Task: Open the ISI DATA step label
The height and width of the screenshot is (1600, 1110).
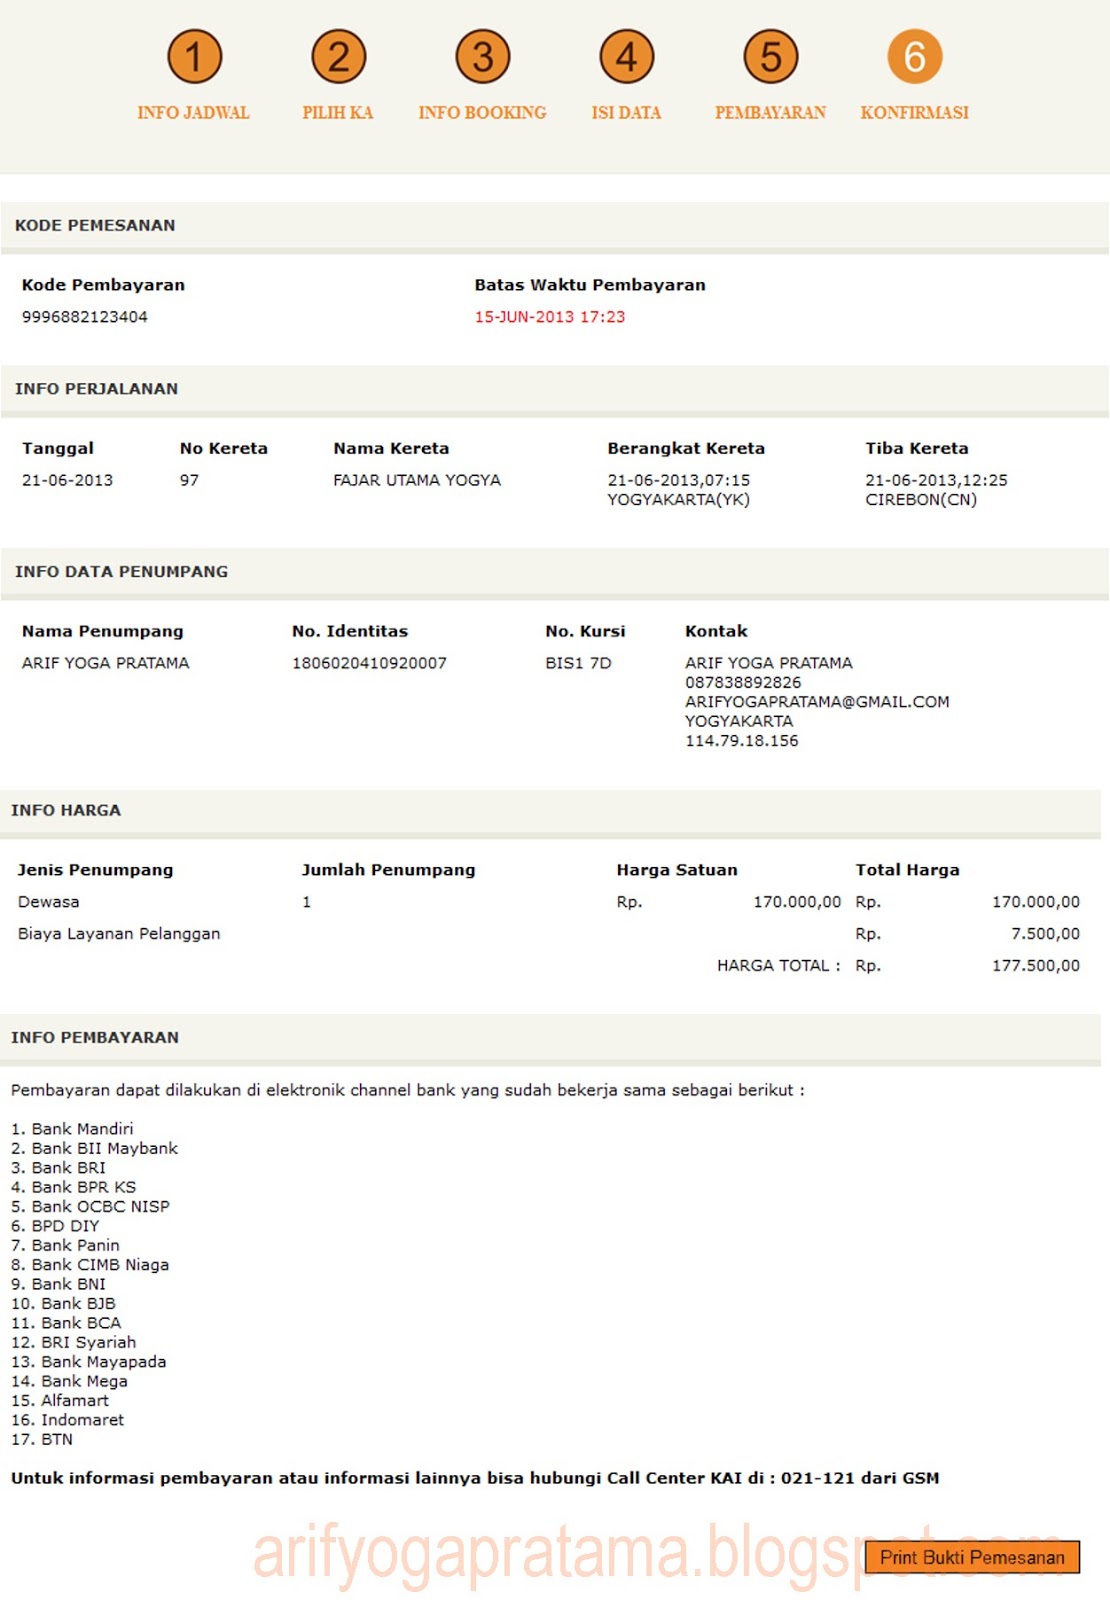Action: click(626, 113)
